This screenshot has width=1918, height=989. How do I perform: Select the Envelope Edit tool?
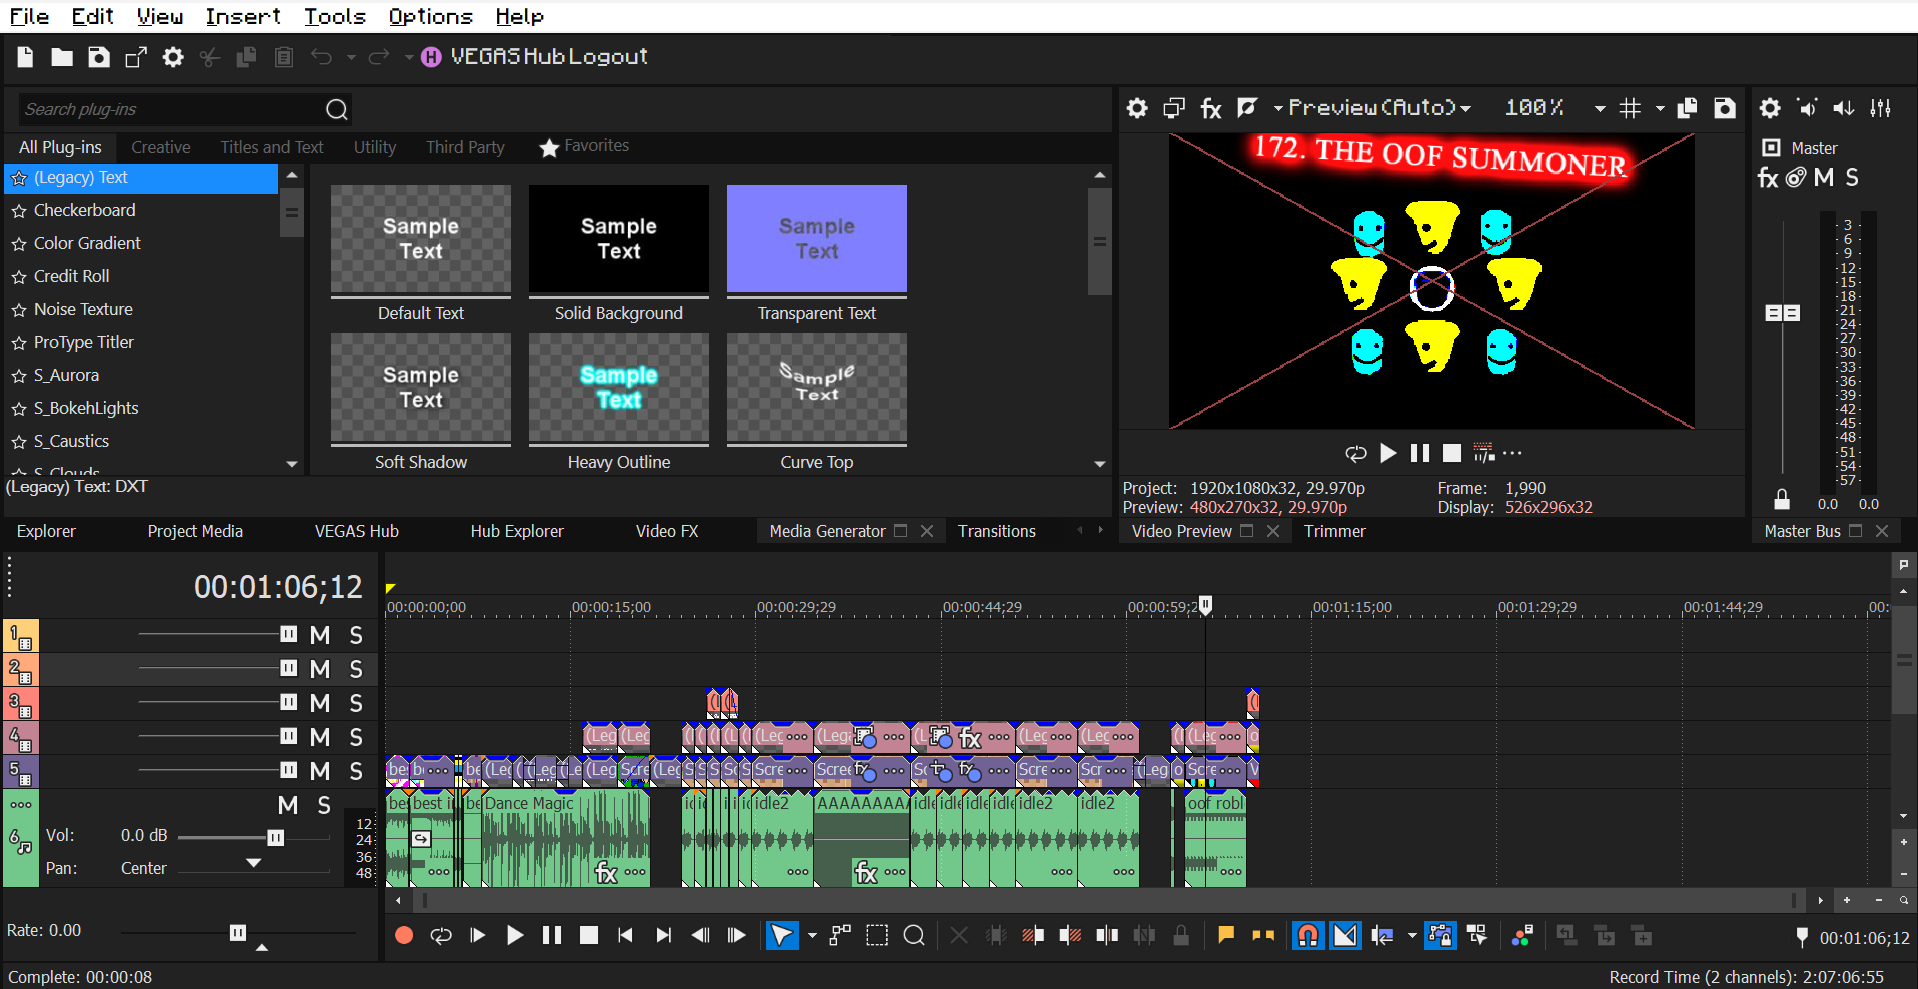[840, 936]
